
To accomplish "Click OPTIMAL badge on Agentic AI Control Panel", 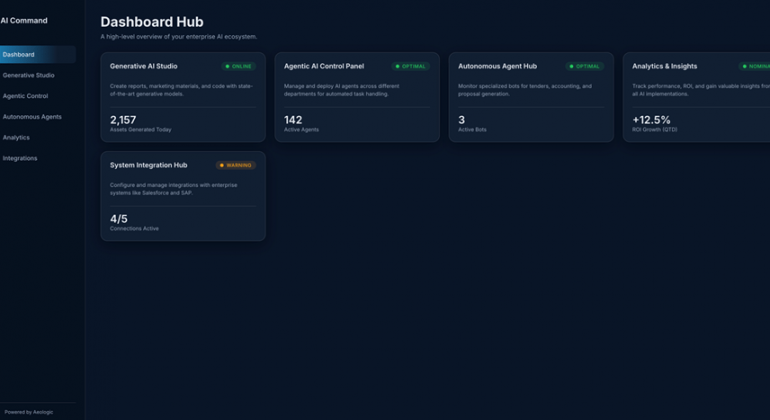I will click(411, 66).
